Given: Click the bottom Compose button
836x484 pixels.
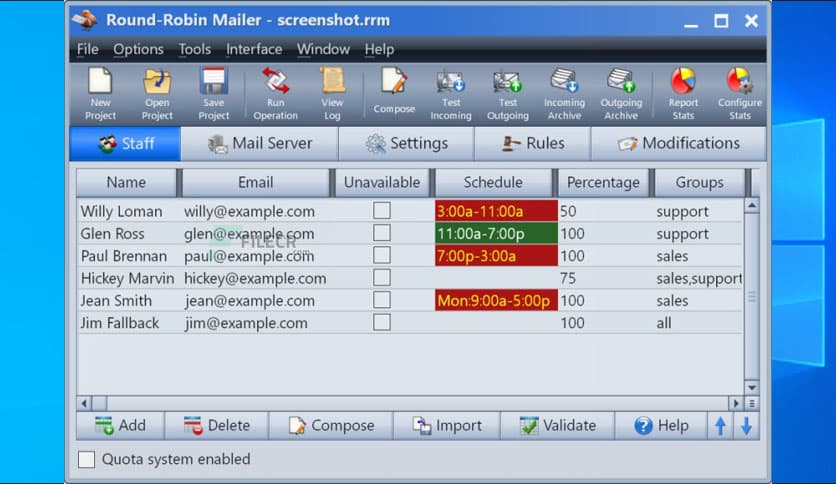Looking at the screenshot, I should click(x=331, y=425).
